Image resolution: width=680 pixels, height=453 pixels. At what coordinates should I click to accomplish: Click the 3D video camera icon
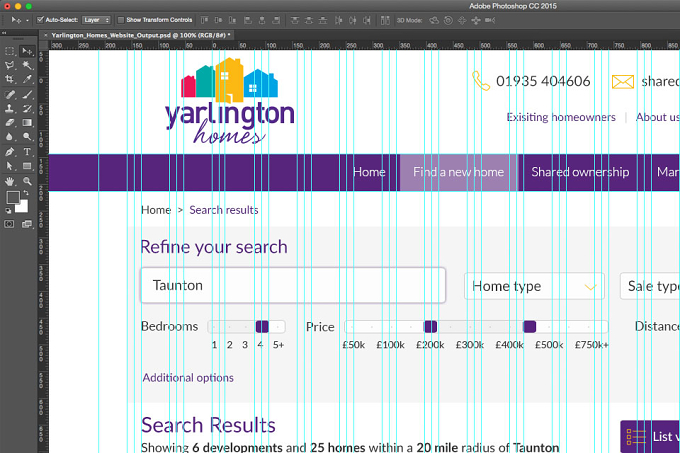click(490, 20)
